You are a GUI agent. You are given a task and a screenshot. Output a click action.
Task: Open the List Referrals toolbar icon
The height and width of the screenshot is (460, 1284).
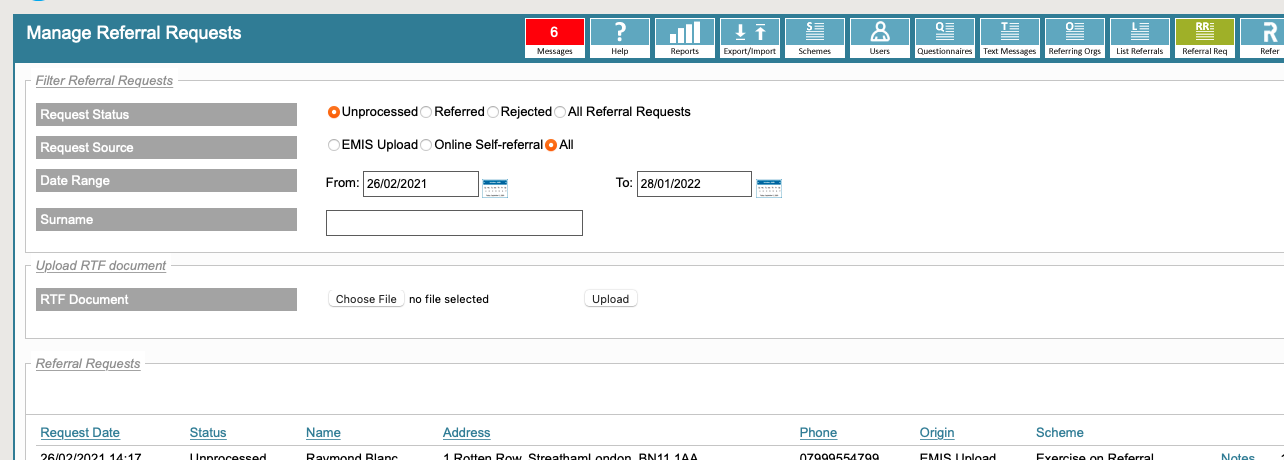[x=1140, y=38]
